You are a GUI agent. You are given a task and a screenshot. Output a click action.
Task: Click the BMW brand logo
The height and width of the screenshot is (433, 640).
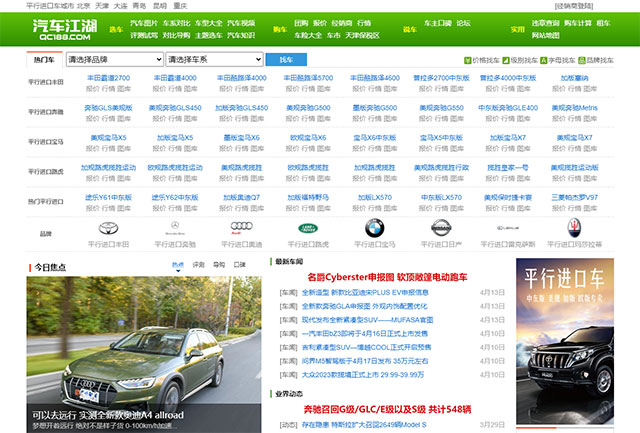coord(374,229)
